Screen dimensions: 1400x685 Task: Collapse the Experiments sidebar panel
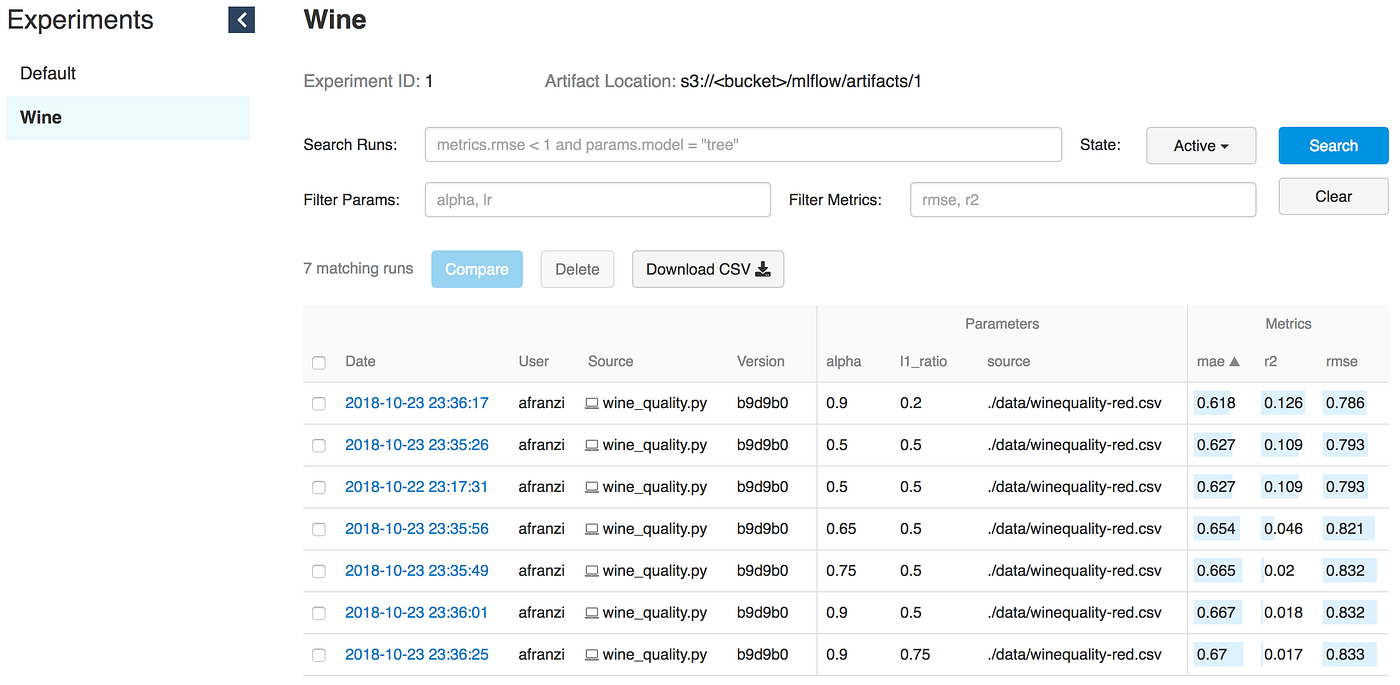pyautogui.click(x=240, y=19)
